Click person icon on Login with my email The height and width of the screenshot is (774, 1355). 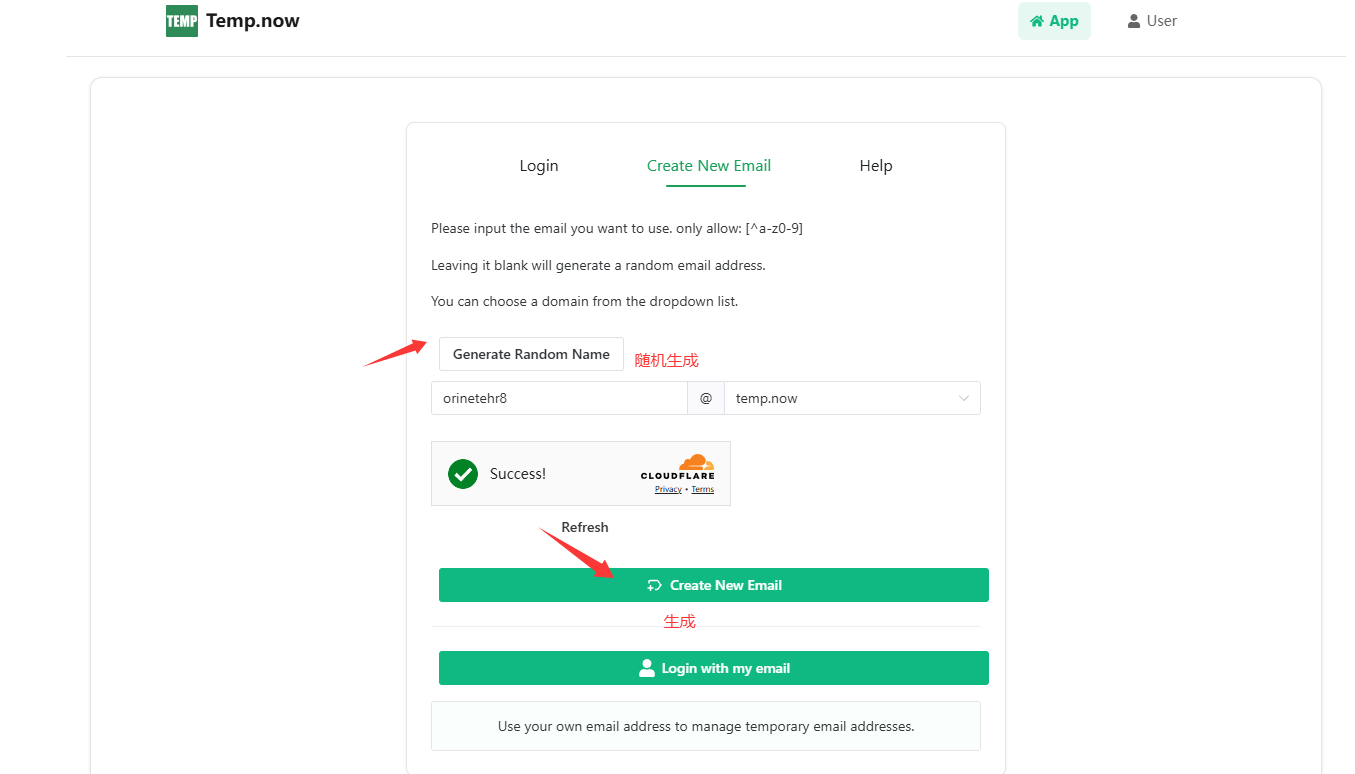tap(647, 668)
